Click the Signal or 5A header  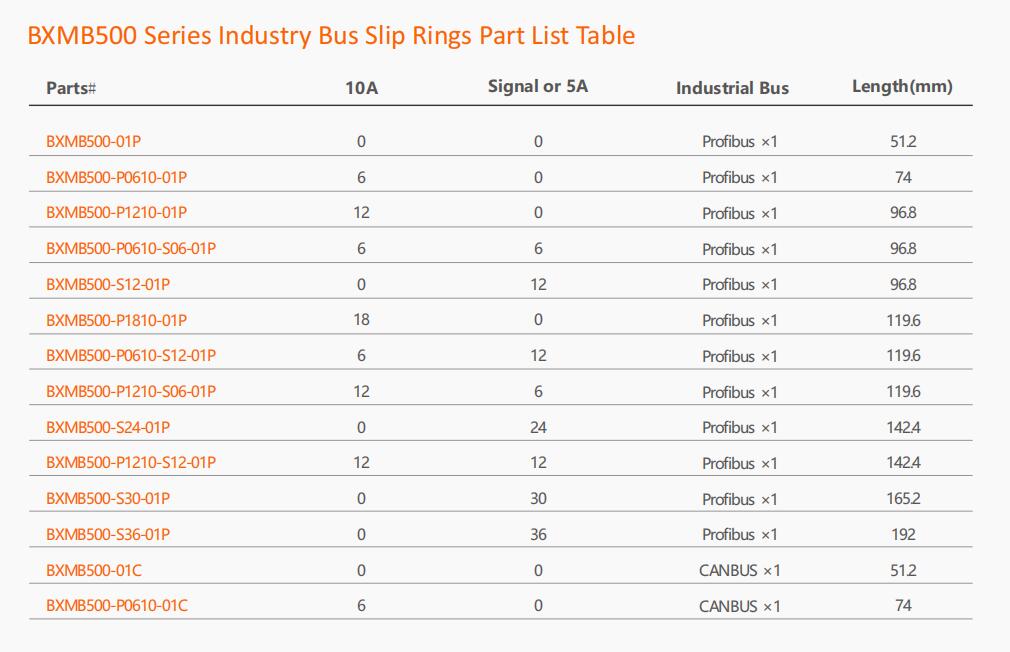(538, 86)
